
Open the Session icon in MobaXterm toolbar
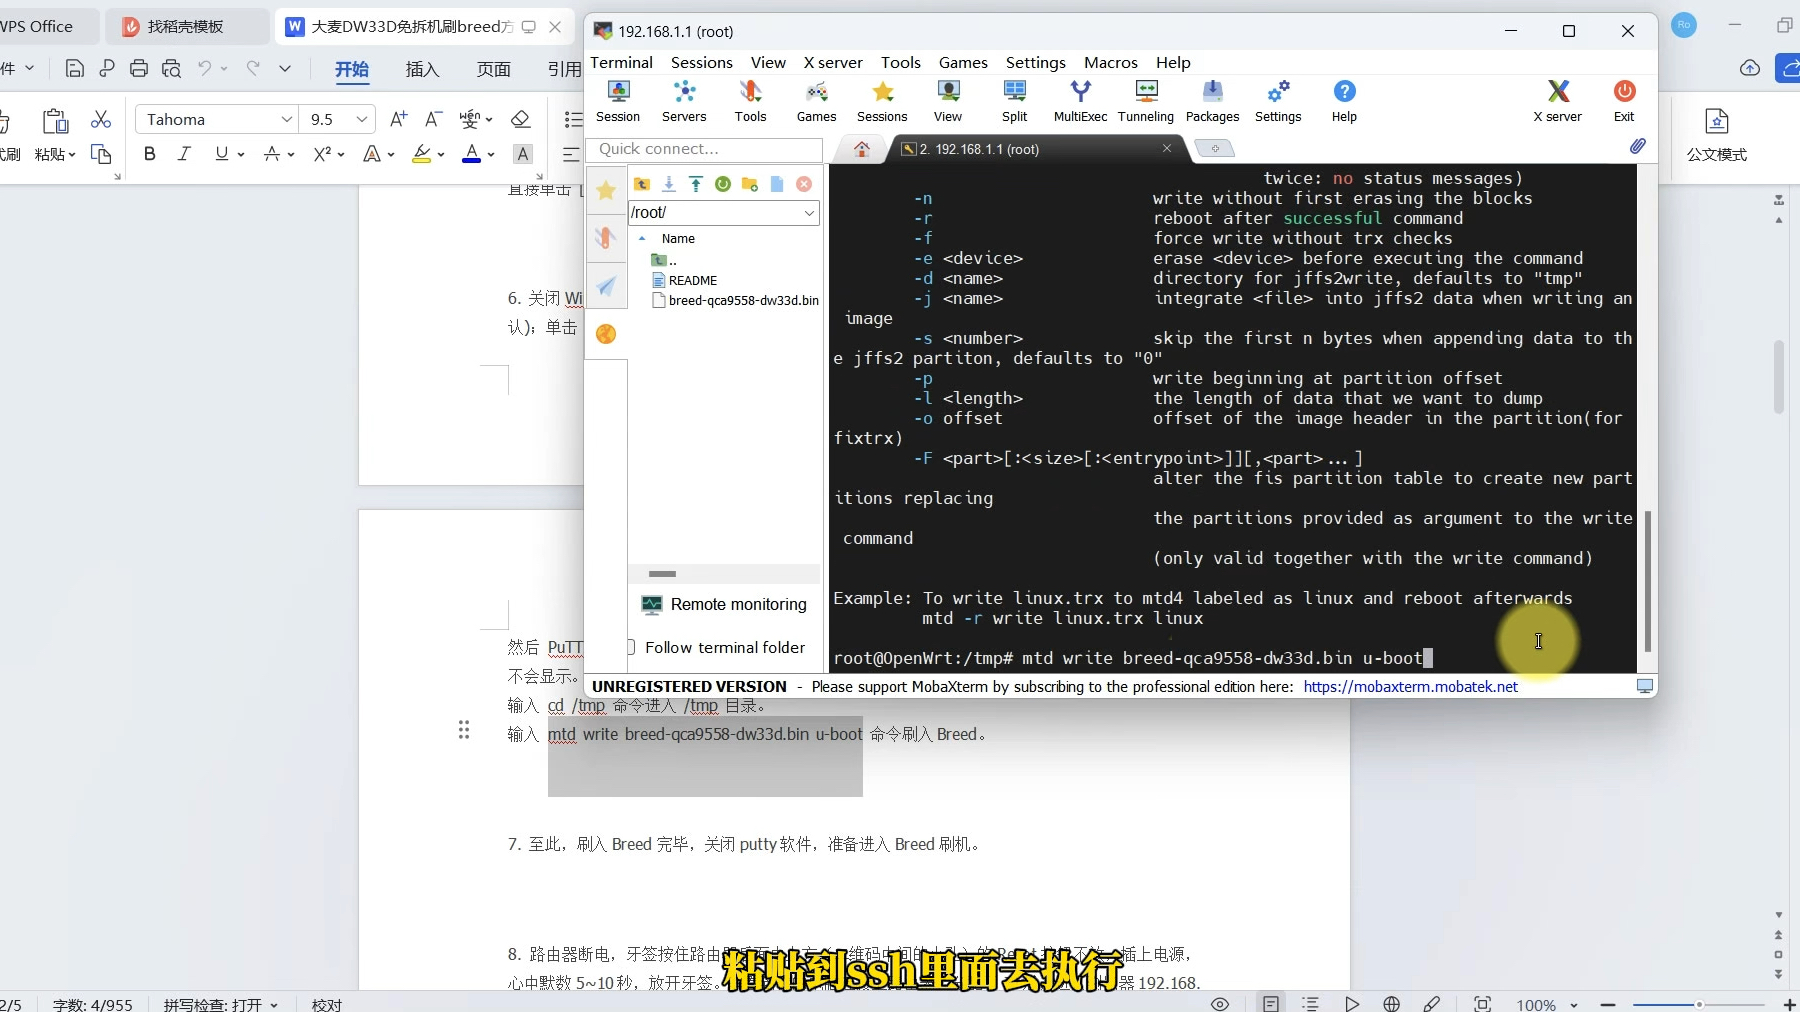point(618,102)
